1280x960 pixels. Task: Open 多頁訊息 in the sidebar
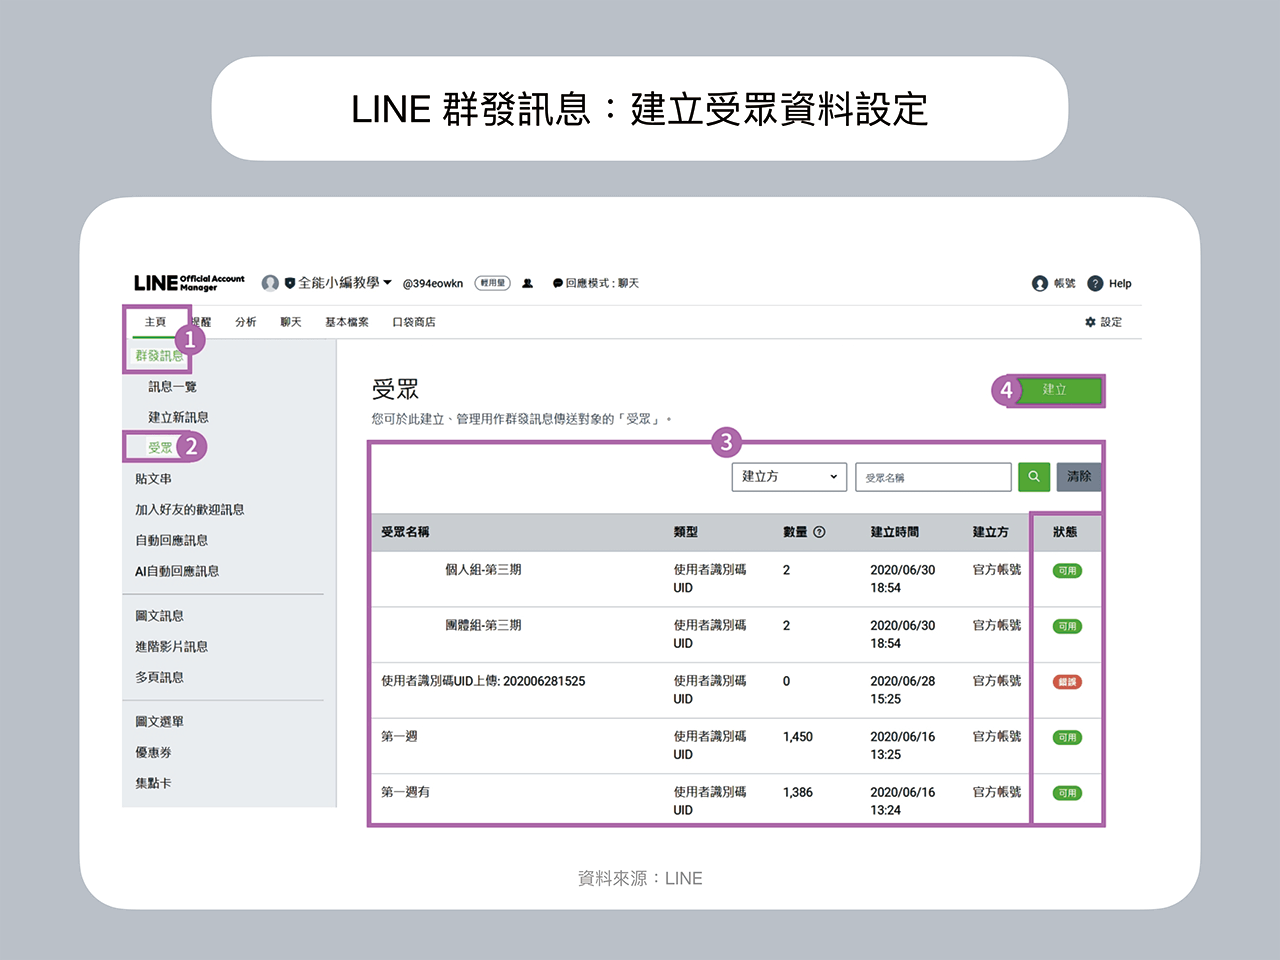(x=159, y=678)
